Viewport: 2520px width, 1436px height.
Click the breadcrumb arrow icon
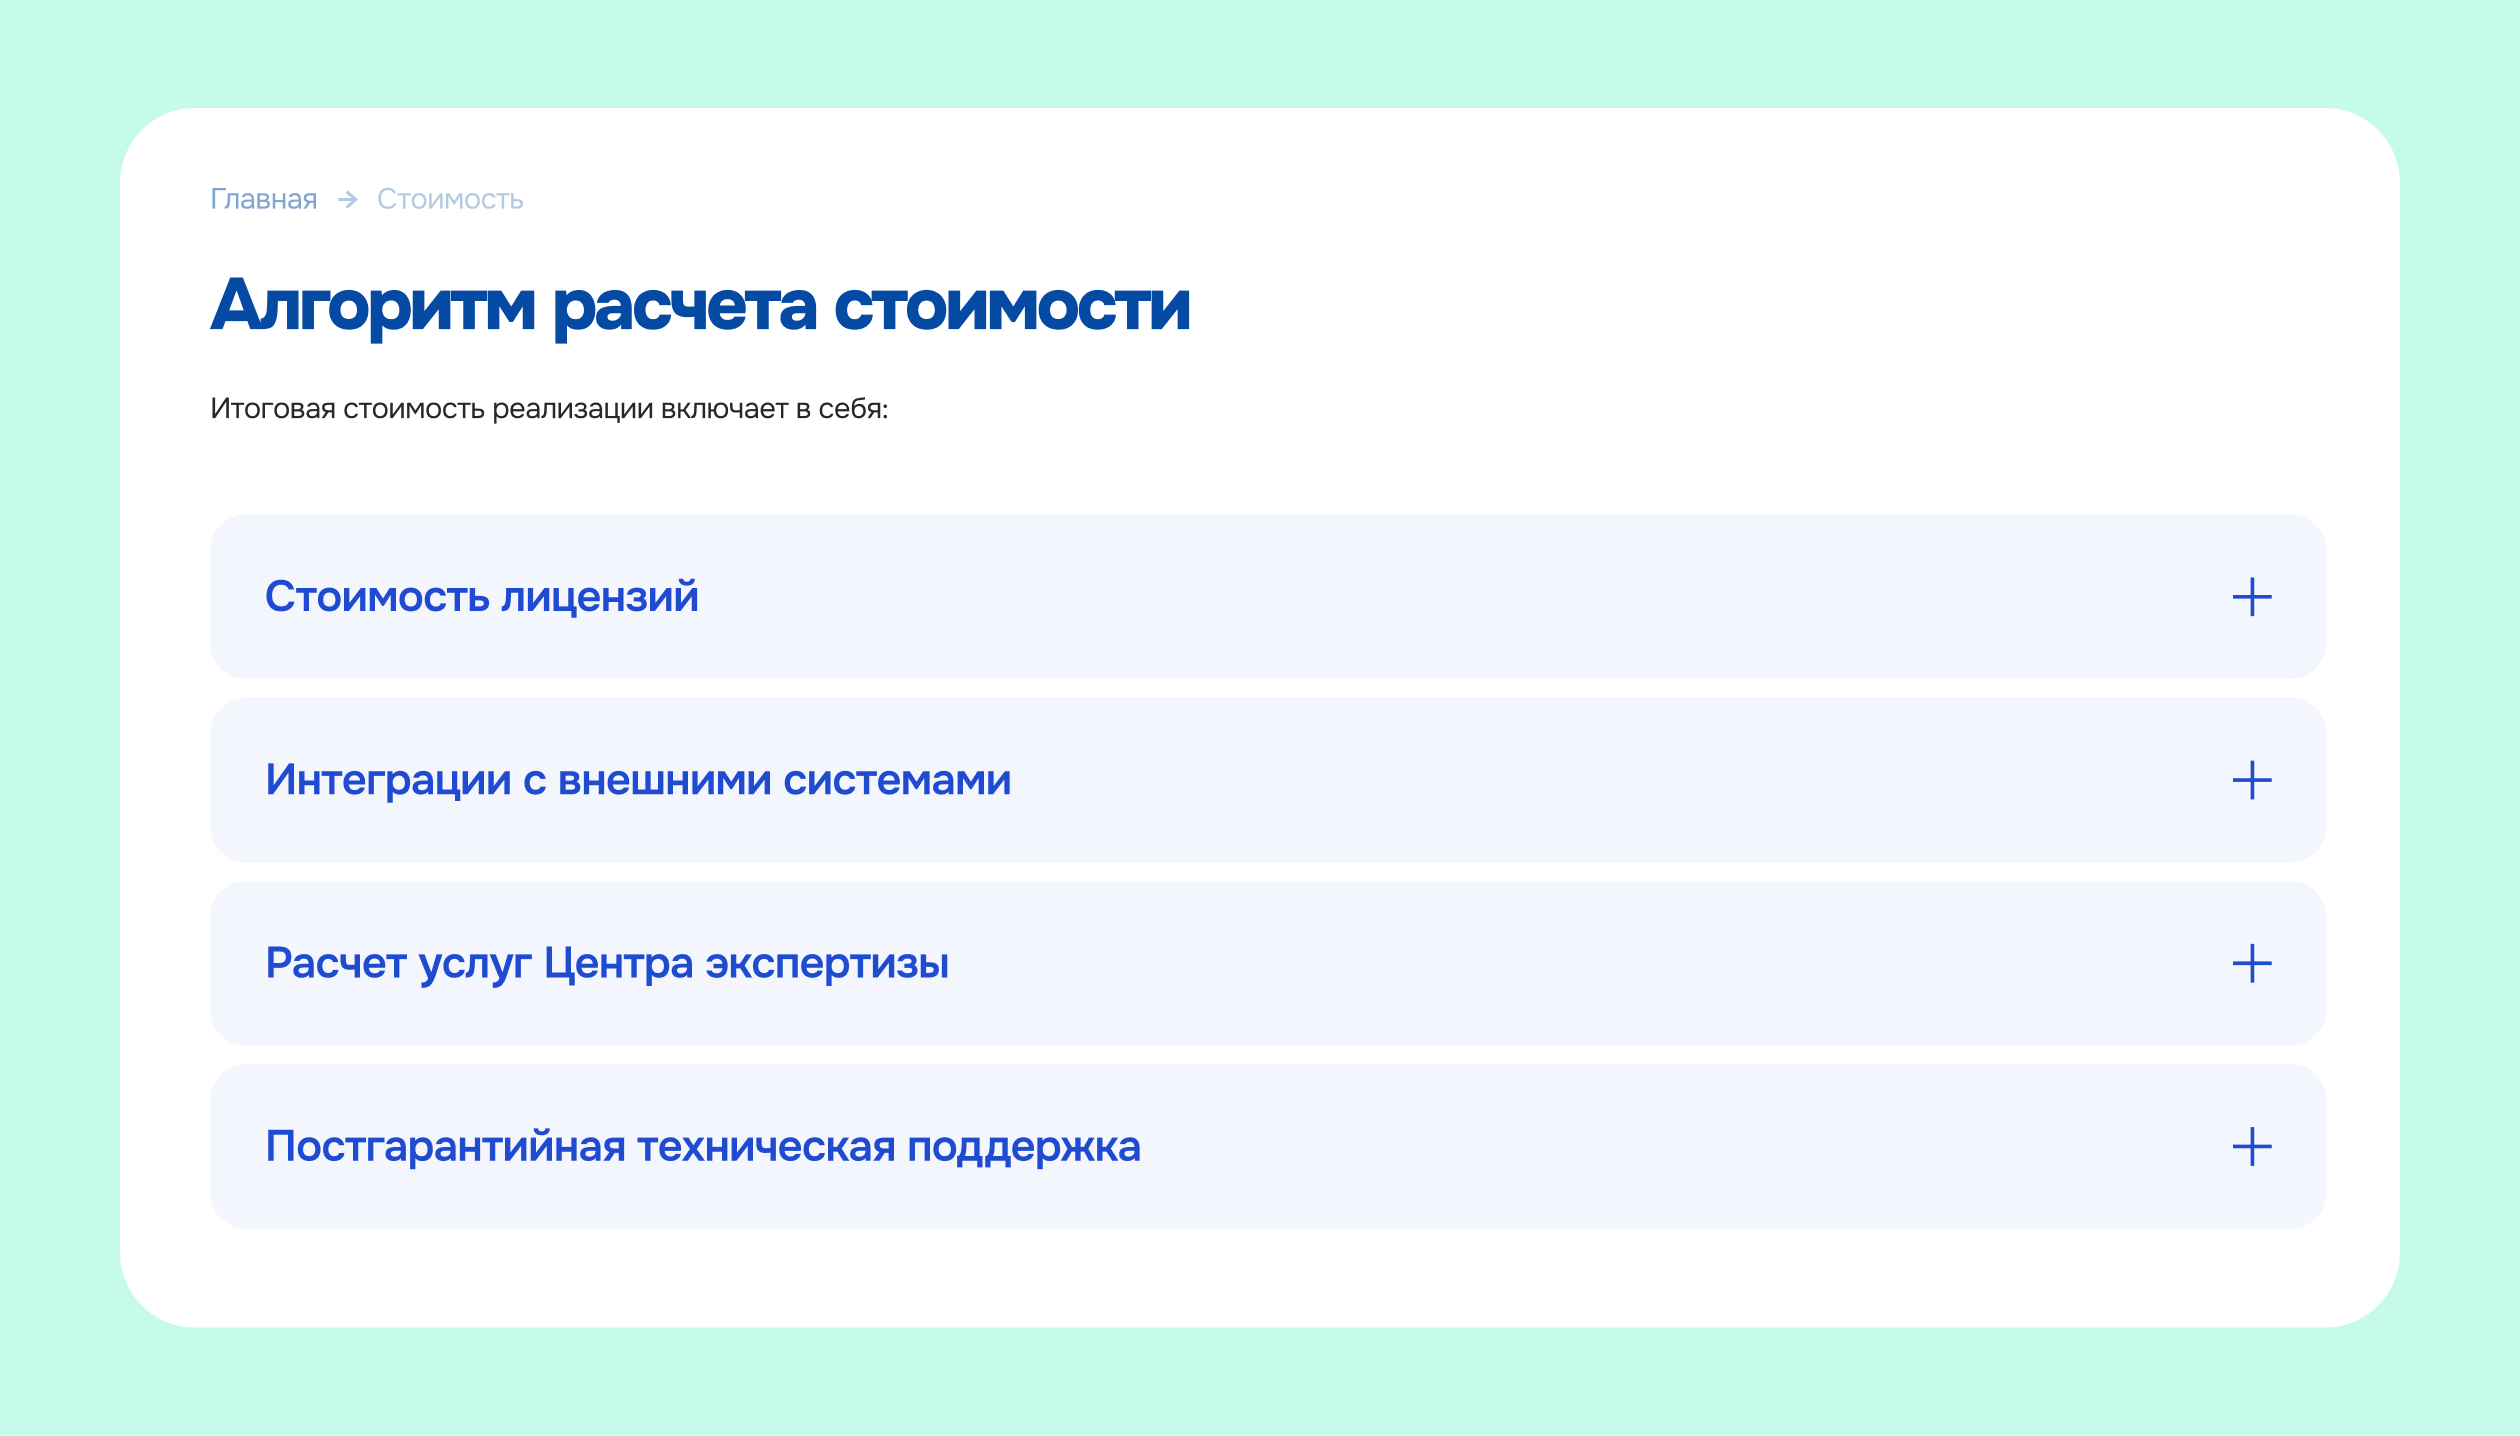(347, 200)
